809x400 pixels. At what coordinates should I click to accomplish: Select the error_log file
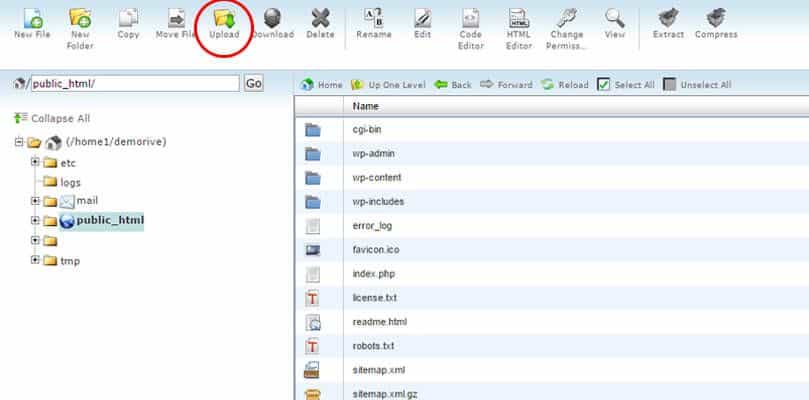point(552,226)
